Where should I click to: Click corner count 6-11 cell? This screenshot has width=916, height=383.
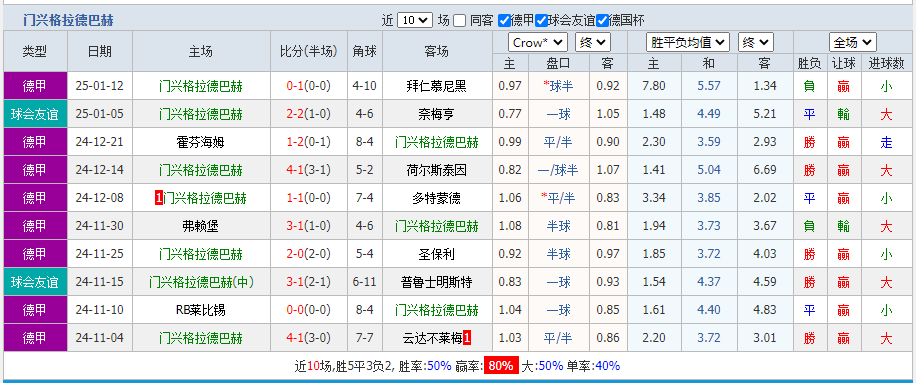tap(365, 282)
